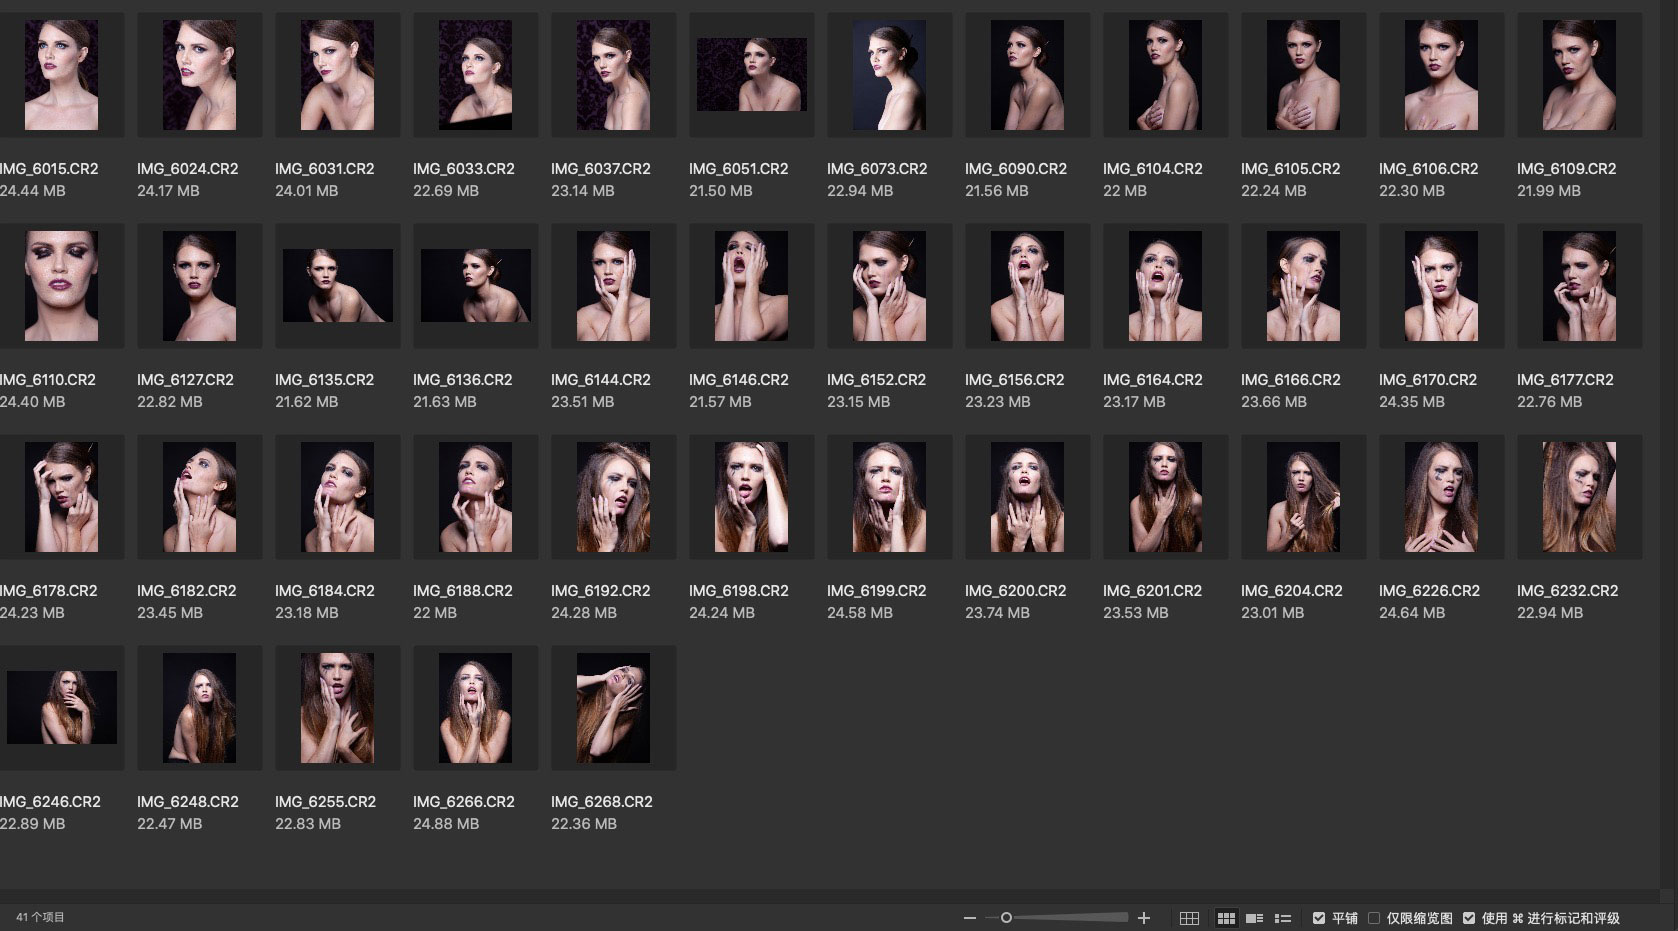Viewport: 1678px width, 931px height.
Task: Switch to list view layout
Action: coord(1283,918)
